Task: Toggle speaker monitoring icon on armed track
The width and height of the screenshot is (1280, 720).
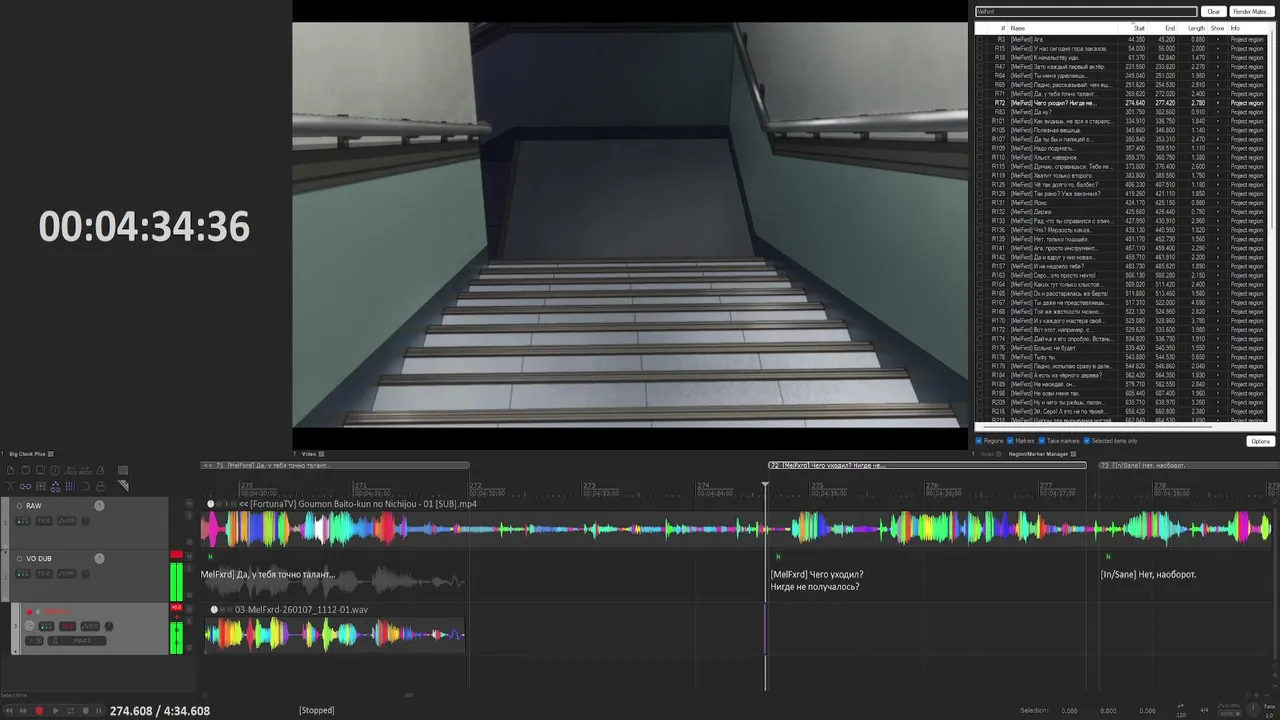Action: coord(38,612)
